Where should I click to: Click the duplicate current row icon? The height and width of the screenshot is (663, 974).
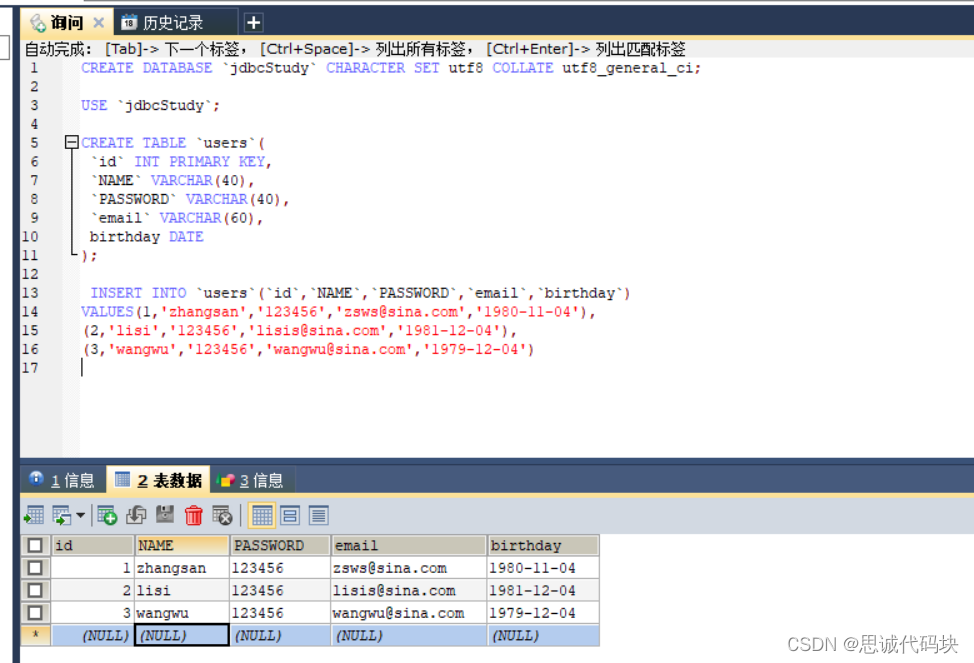(x=136, y=515)
